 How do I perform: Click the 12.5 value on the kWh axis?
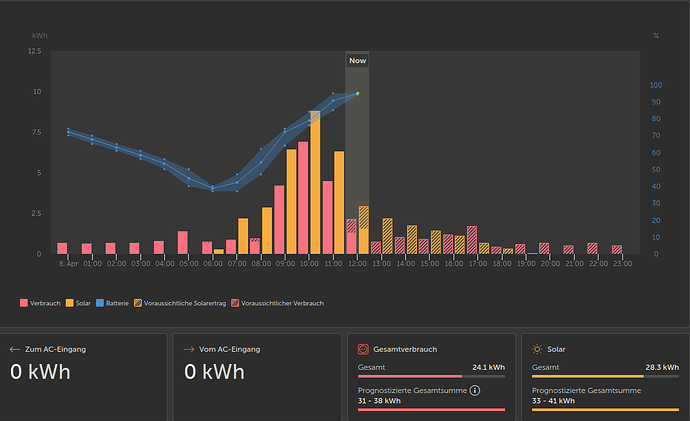(x=34, y=51)
